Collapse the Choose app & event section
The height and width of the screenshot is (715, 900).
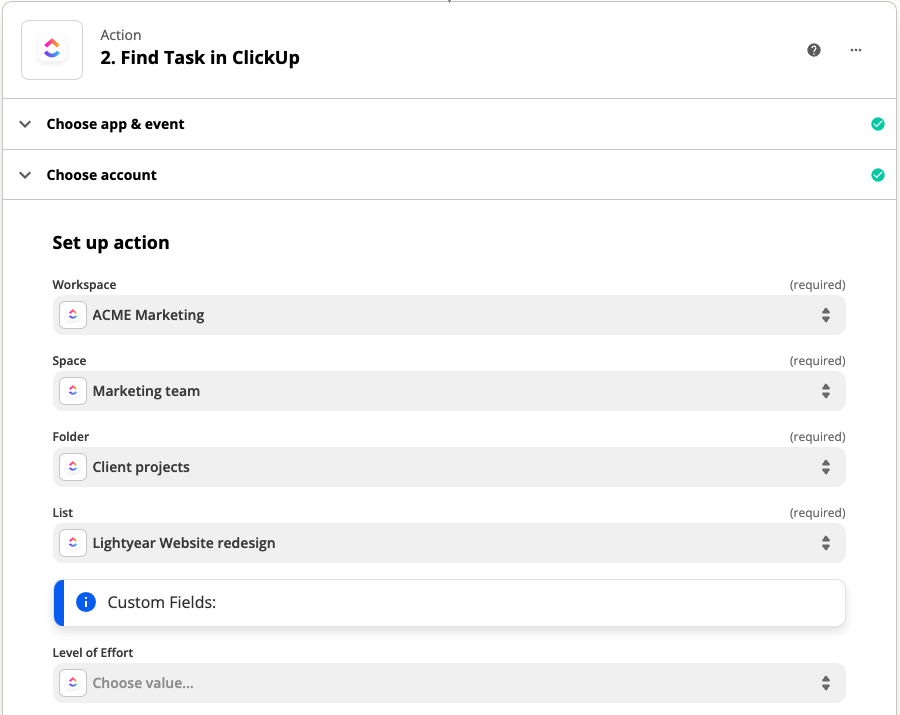point(26,124)
